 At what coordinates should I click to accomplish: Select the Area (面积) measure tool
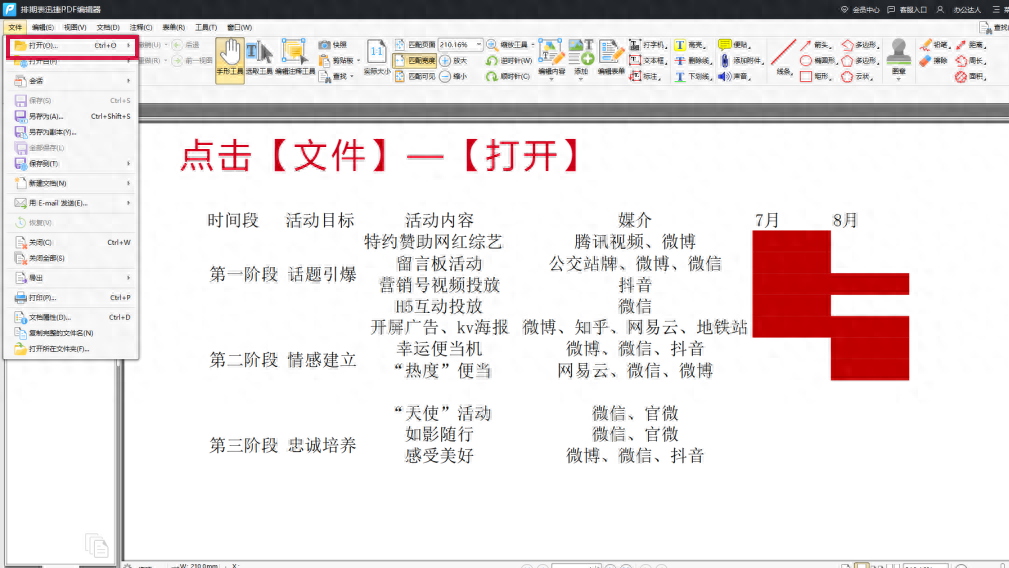tap(971, 76)
